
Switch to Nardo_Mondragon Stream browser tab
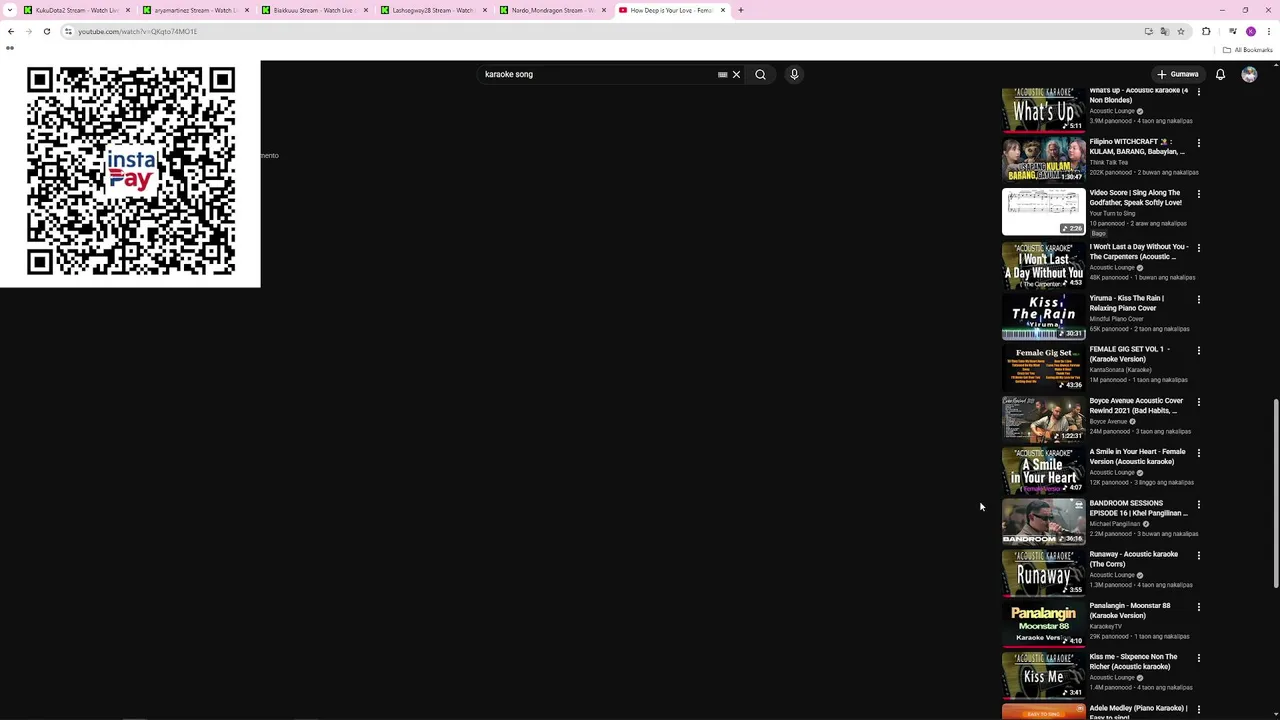tap(553, 10)
